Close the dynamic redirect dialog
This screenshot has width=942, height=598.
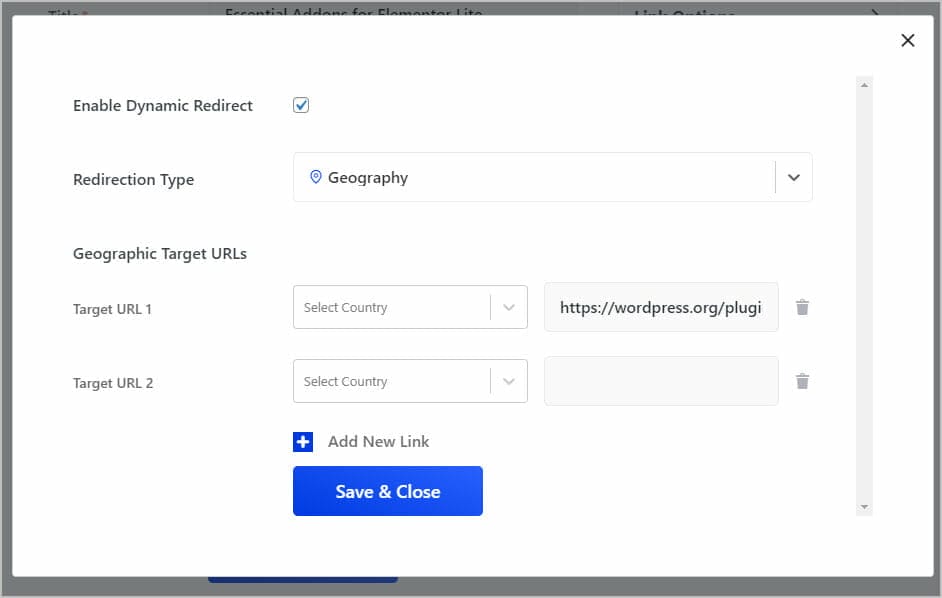click(x=908, y=40)
